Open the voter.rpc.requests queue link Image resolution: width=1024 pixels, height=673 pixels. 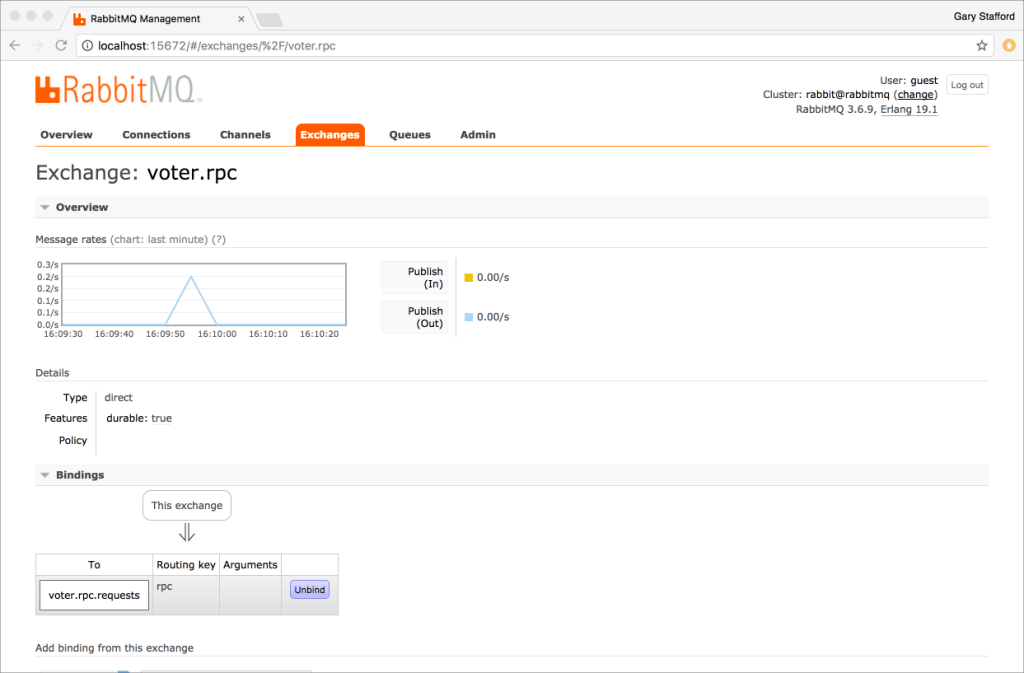coord(94,595)
